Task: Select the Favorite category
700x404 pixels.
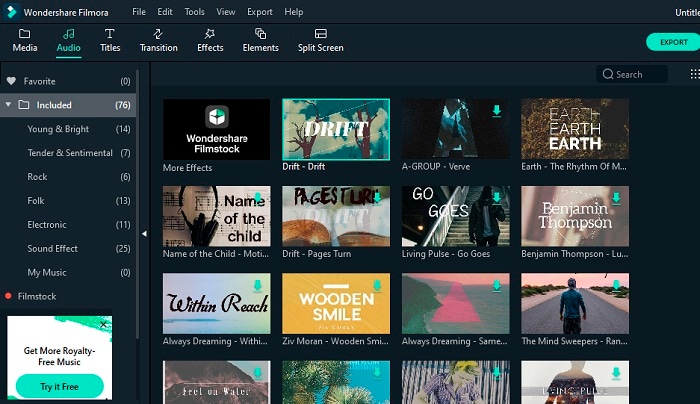Action: (x=68, y=81)
